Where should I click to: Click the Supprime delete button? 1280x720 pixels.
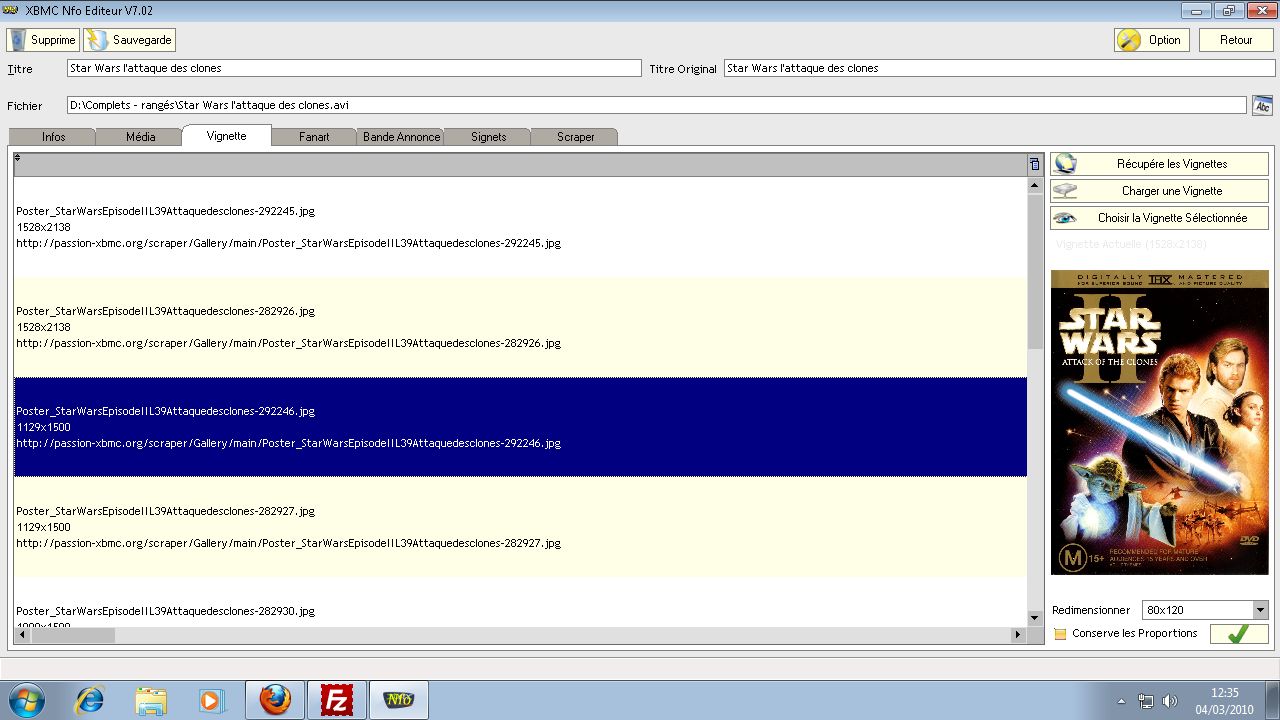(43, 40)
